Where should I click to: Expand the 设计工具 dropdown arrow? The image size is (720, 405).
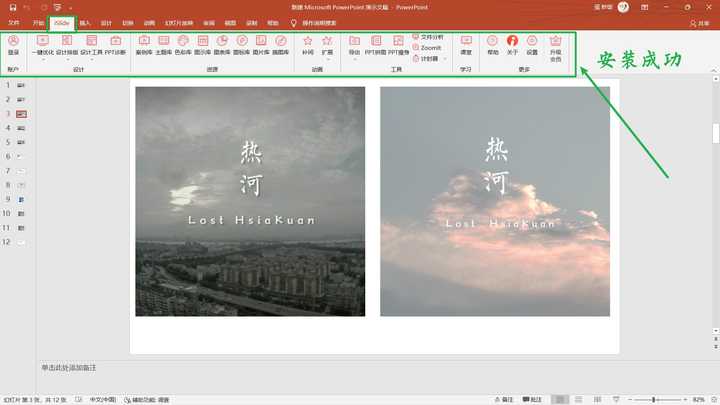tap(91, 60)
